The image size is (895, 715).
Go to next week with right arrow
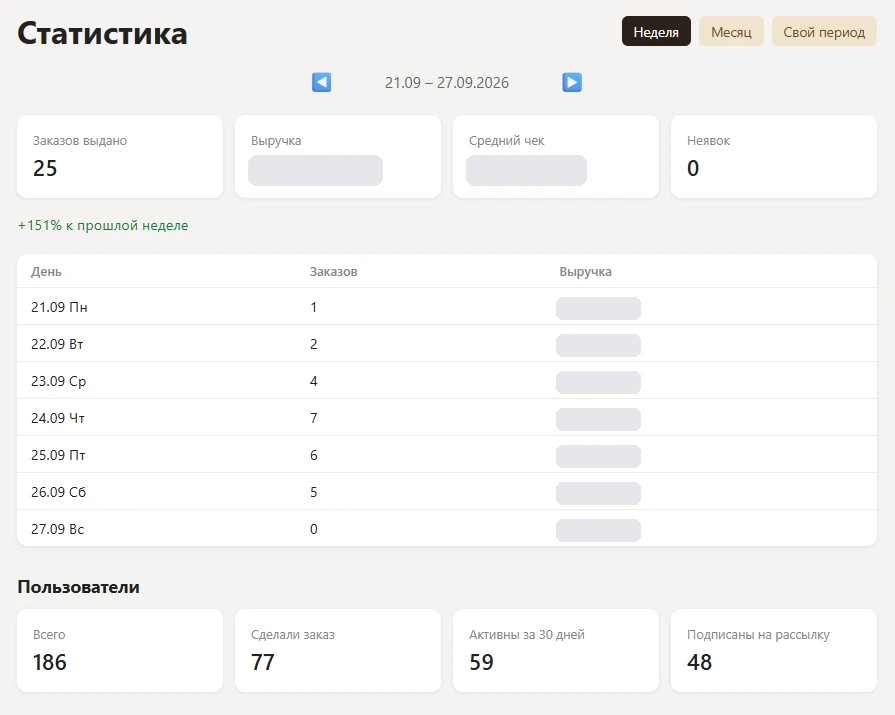(x=572, y=82)
